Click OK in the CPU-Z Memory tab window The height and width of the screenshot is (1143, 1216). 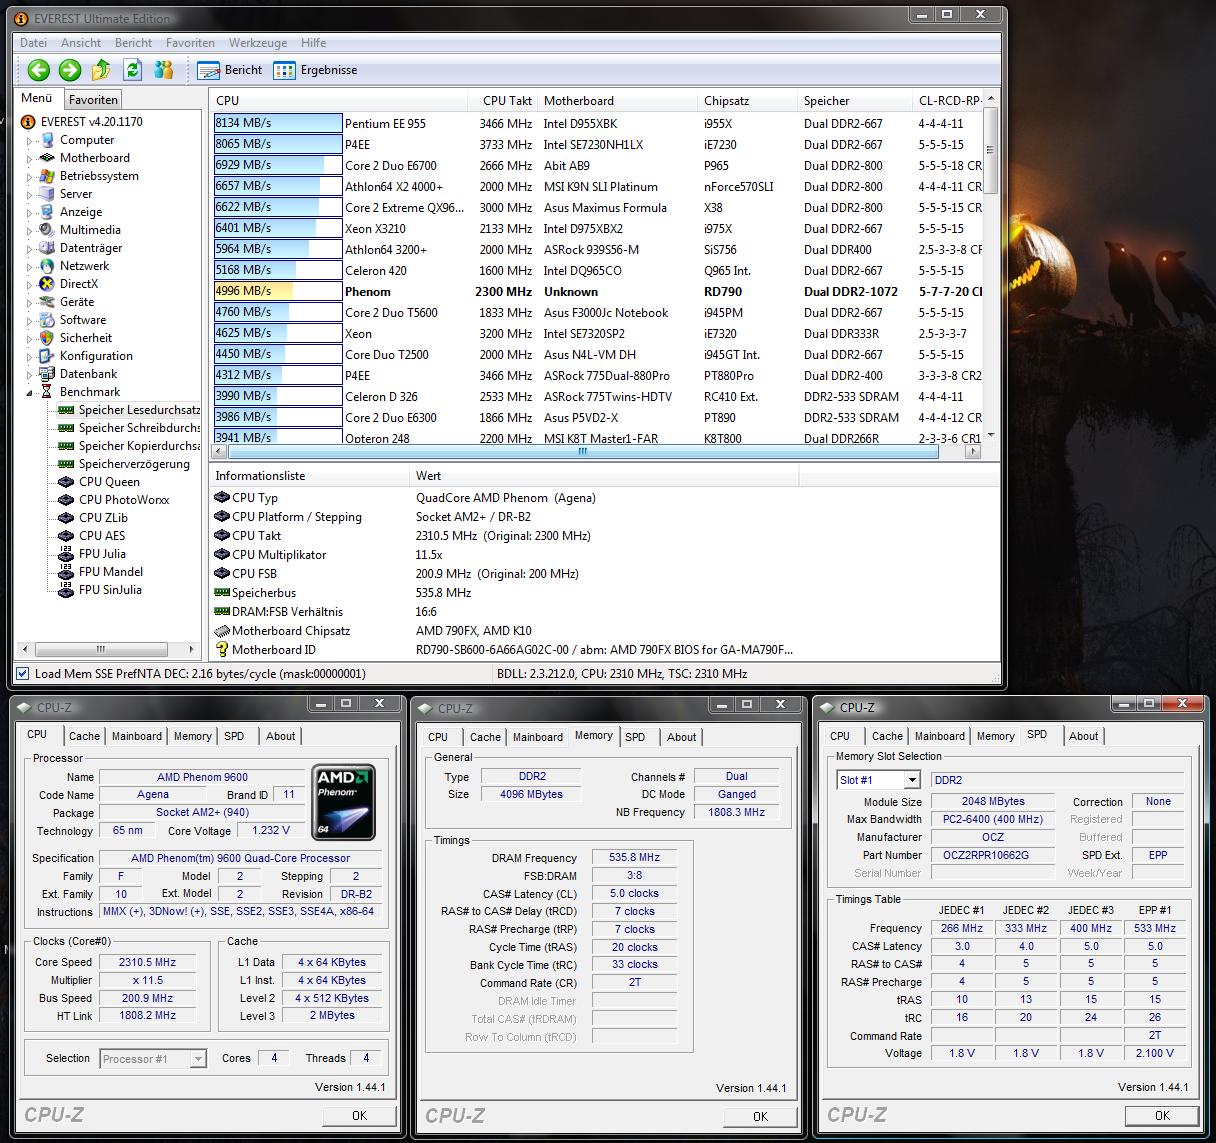(760, 1117)
